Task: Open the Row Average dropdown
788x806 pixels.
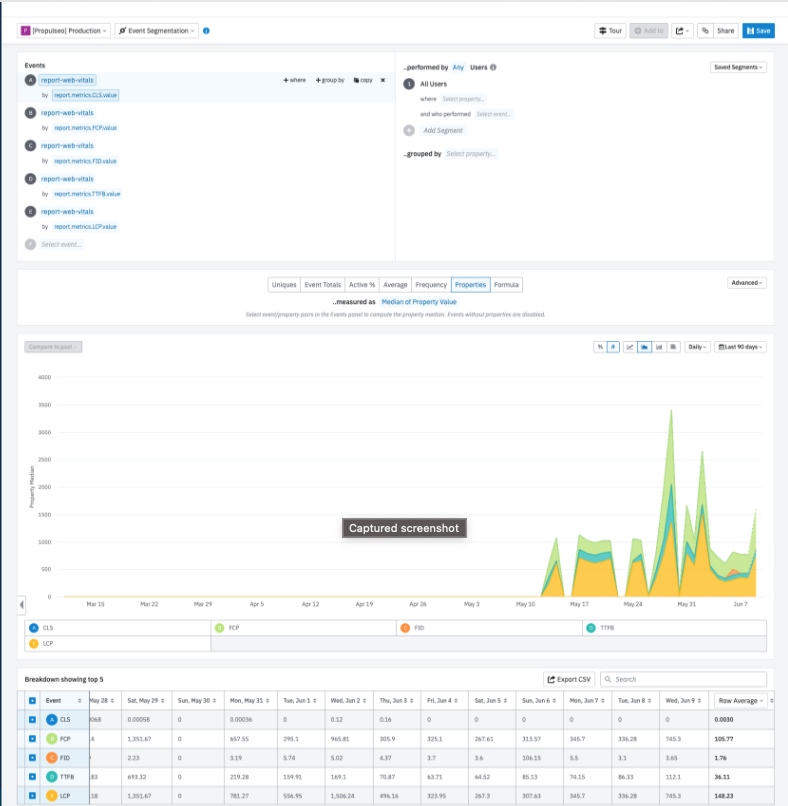Action: pyautogui.click(x=740, y=701)
